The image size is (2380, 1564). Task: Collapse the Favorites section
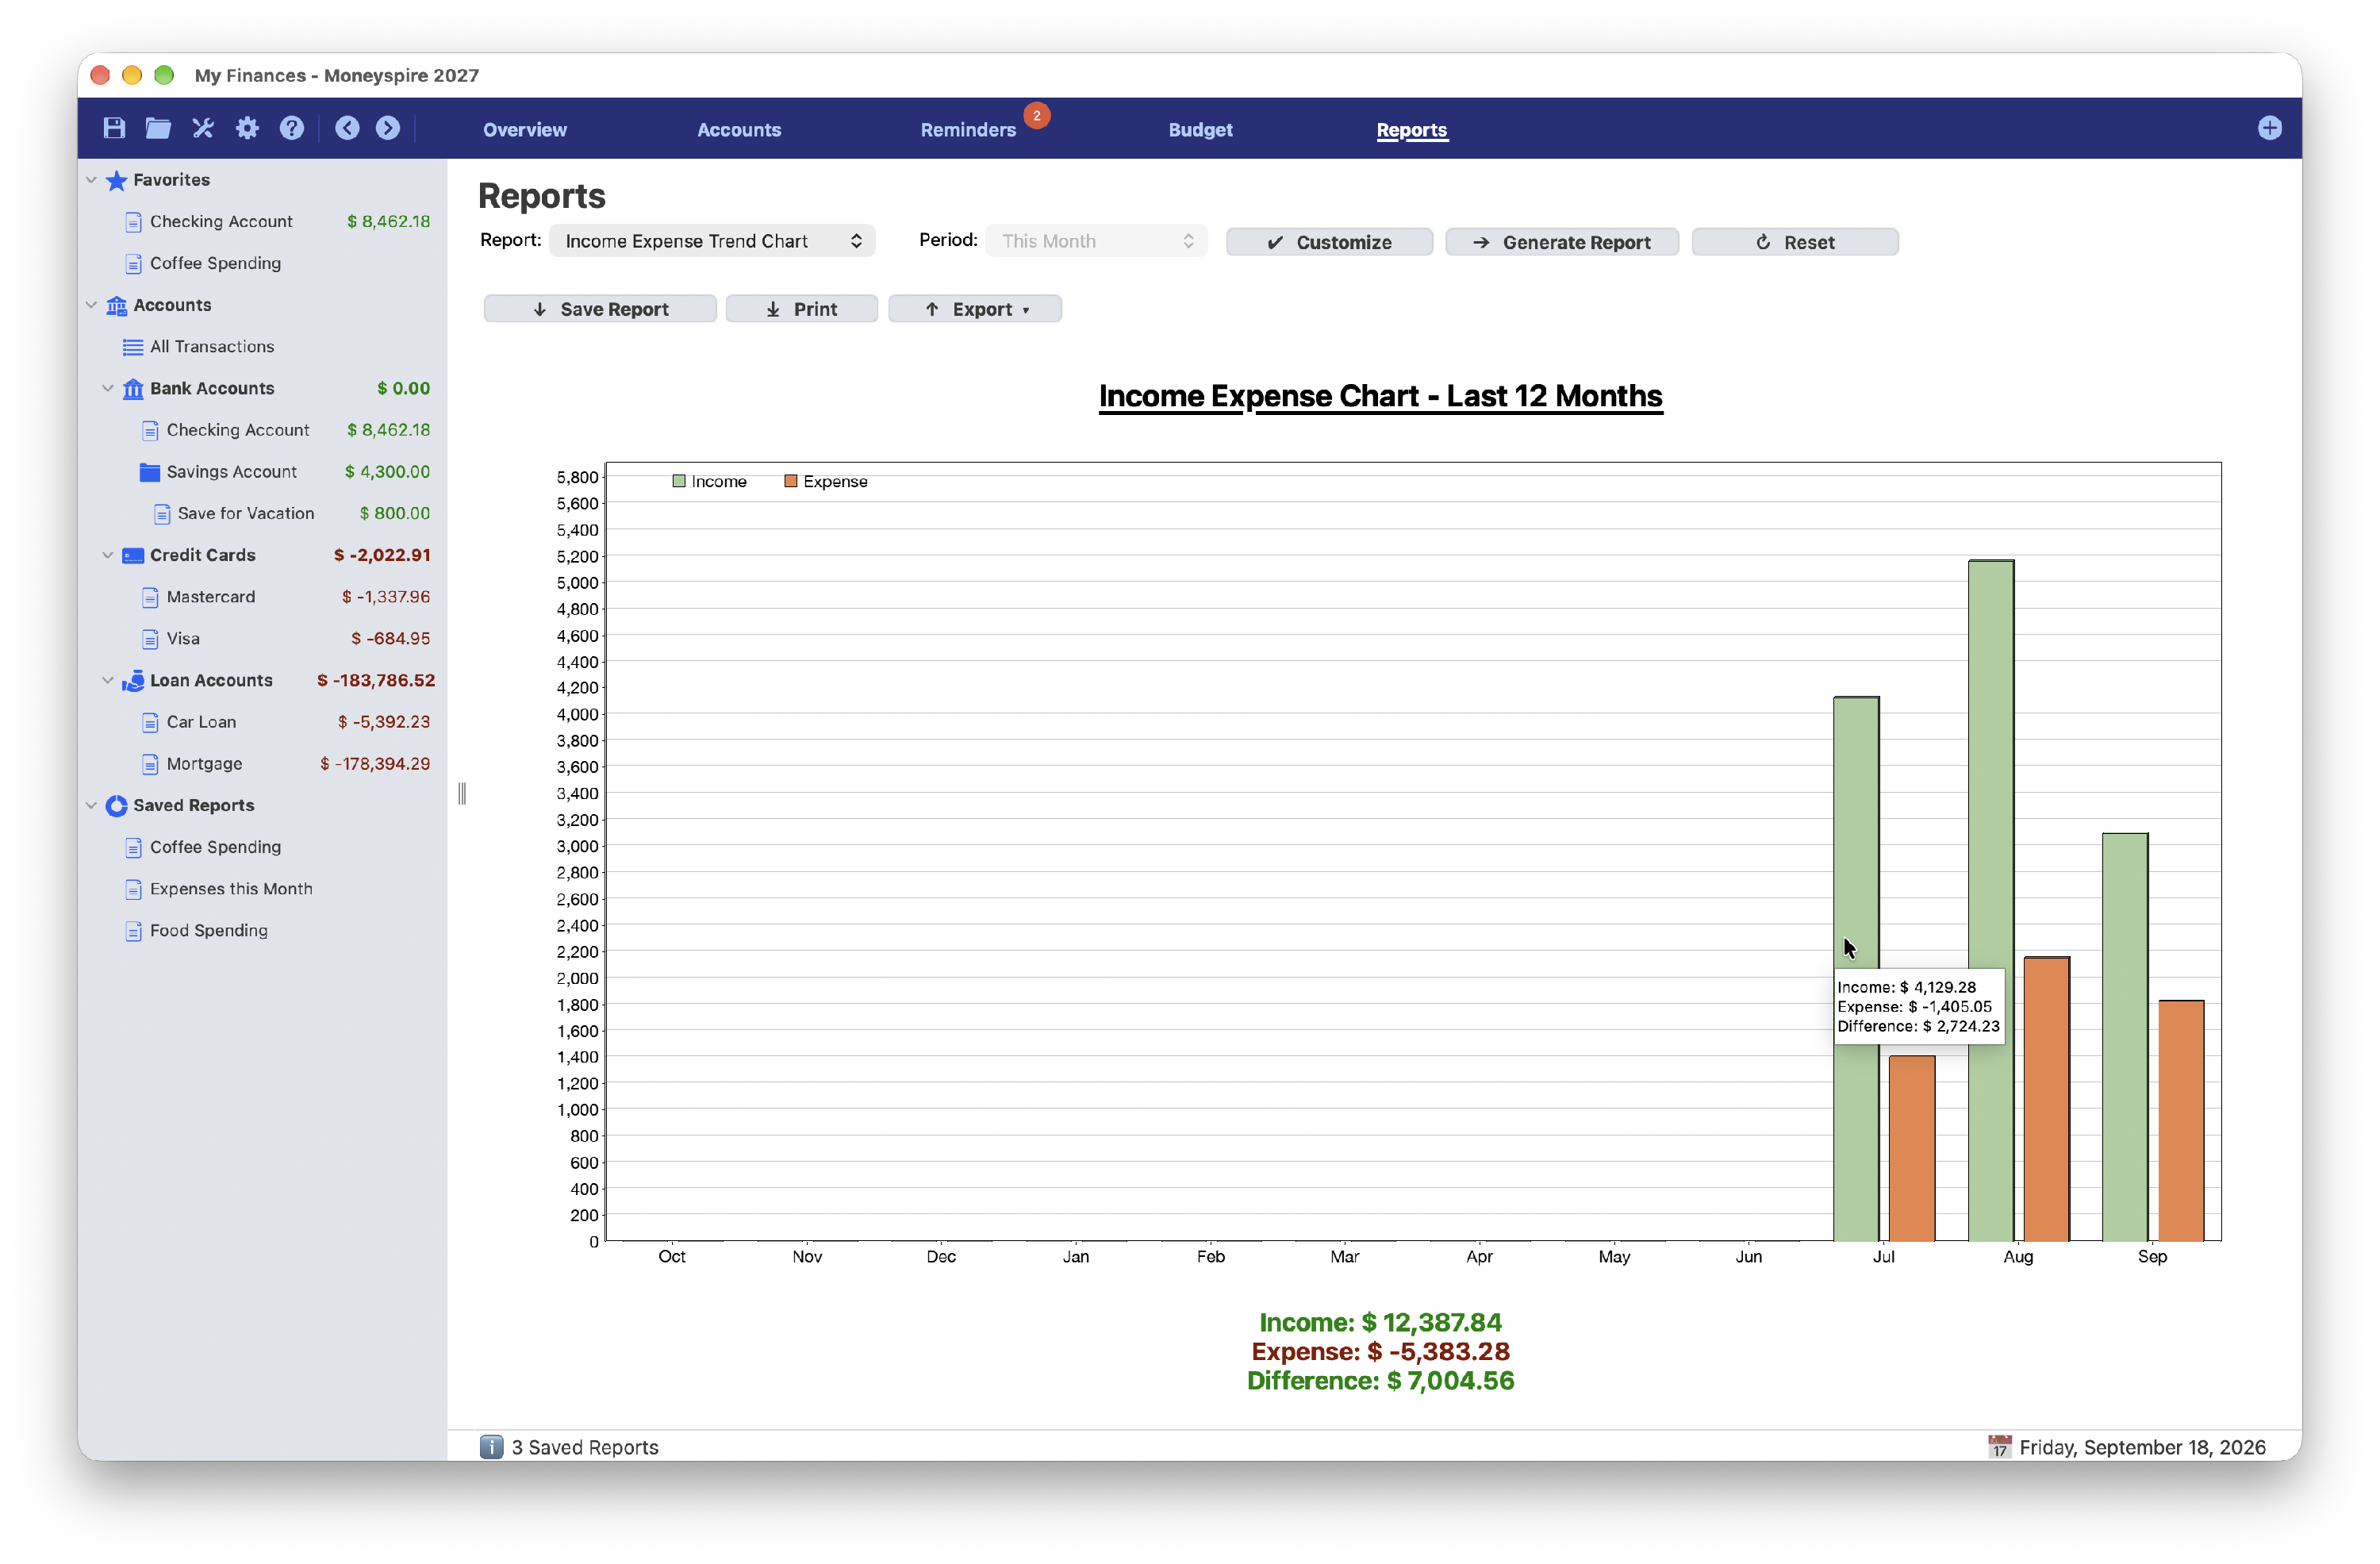pyautogui.click(x=91, y=180)
